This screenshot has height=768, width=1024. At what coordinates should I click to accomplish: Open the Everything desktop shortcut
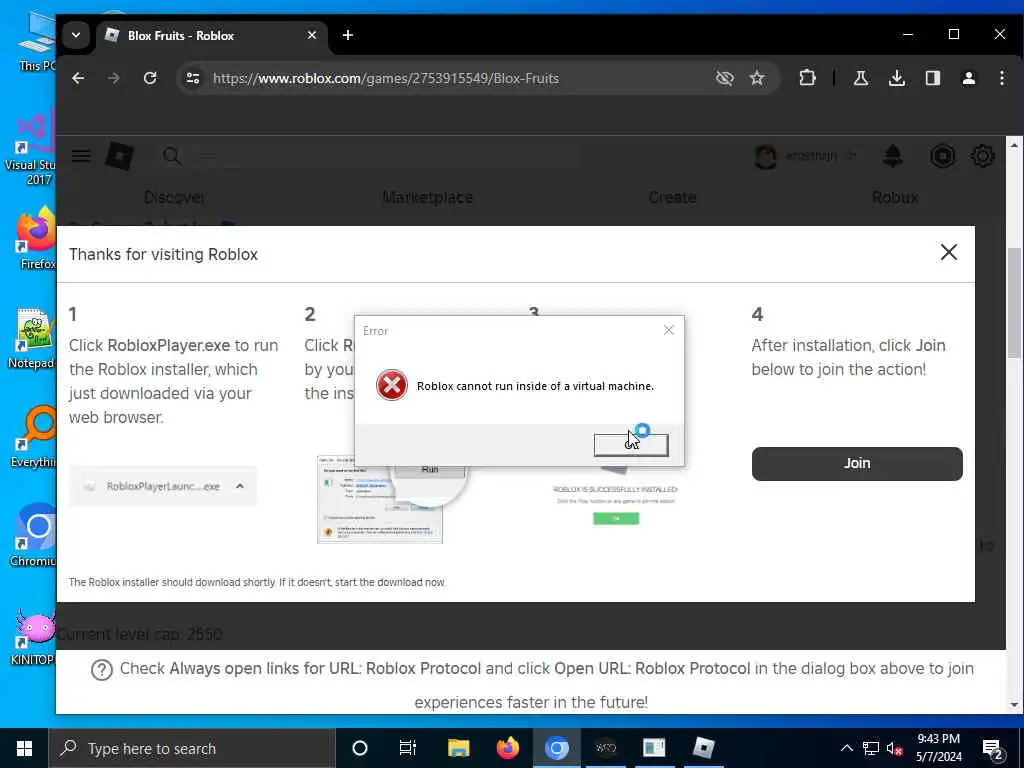point(34,436)
